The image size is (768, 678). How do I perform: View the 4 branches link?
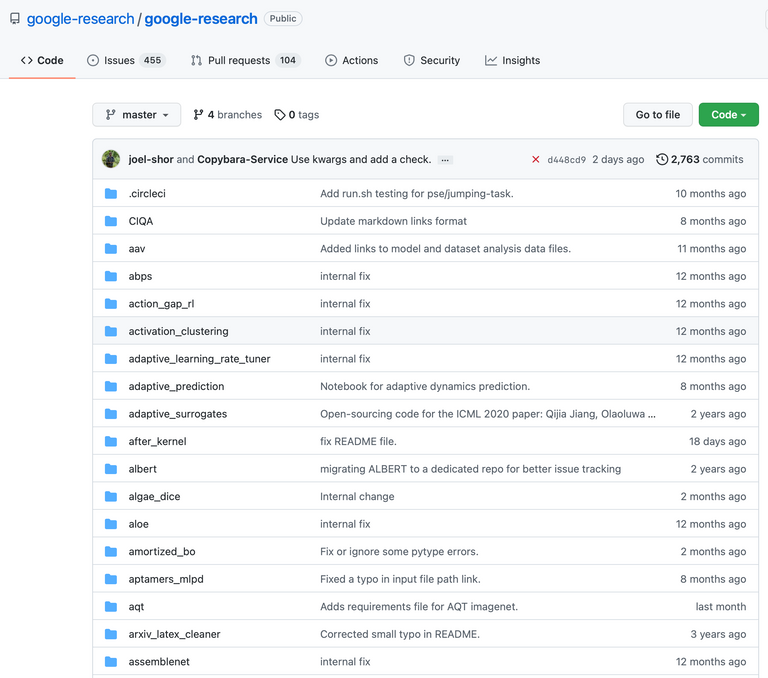click(x=228, y=115)
